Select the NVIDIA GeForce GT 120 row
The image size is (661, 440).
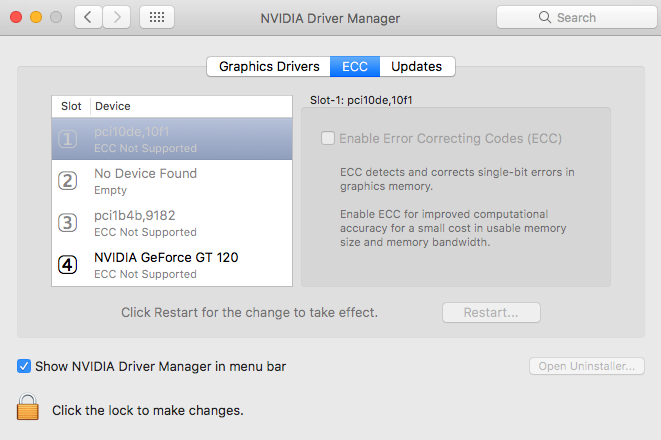click(172, 265)
